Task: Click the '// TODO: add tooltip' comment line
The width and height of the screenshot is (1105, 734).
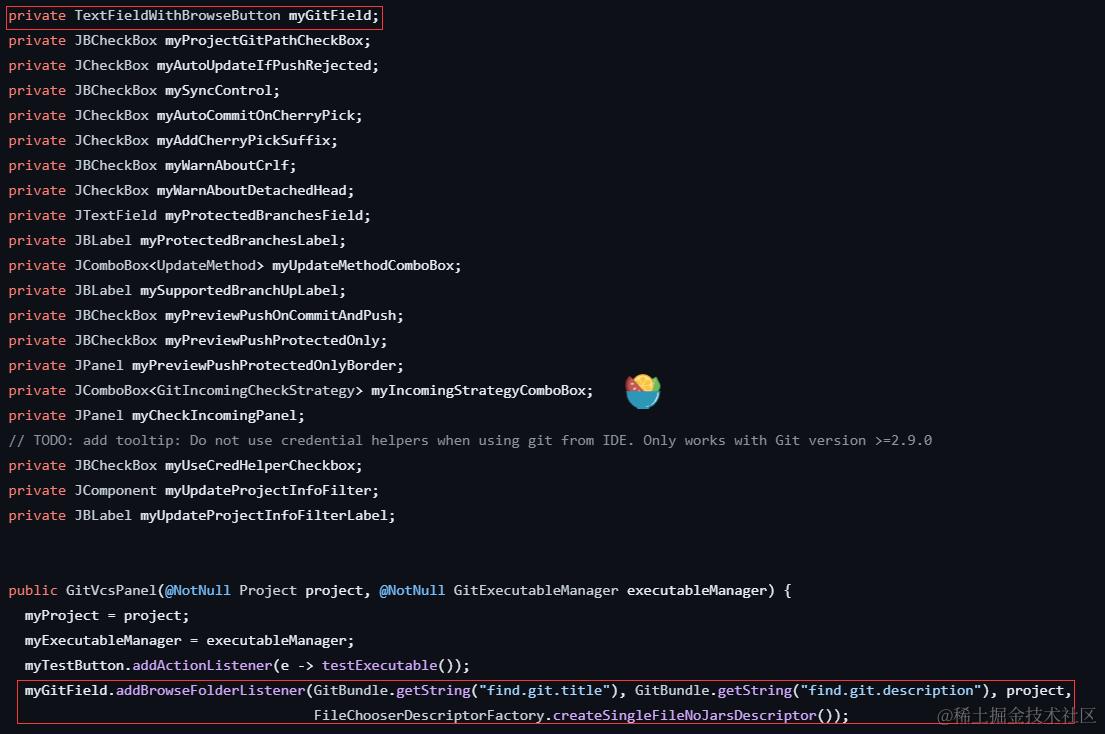Action: coord(470,441)
